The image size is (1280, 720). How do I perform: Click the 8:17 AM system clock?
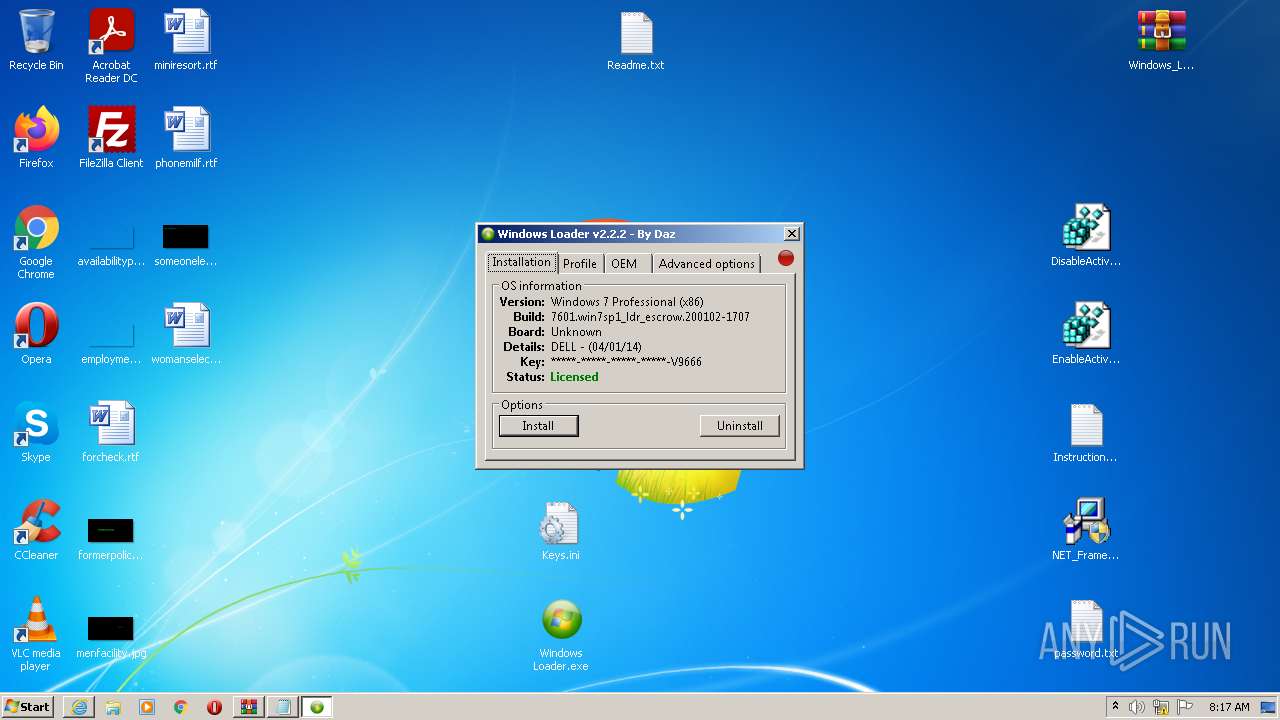pyautogui.click(x=1229, y=707)
